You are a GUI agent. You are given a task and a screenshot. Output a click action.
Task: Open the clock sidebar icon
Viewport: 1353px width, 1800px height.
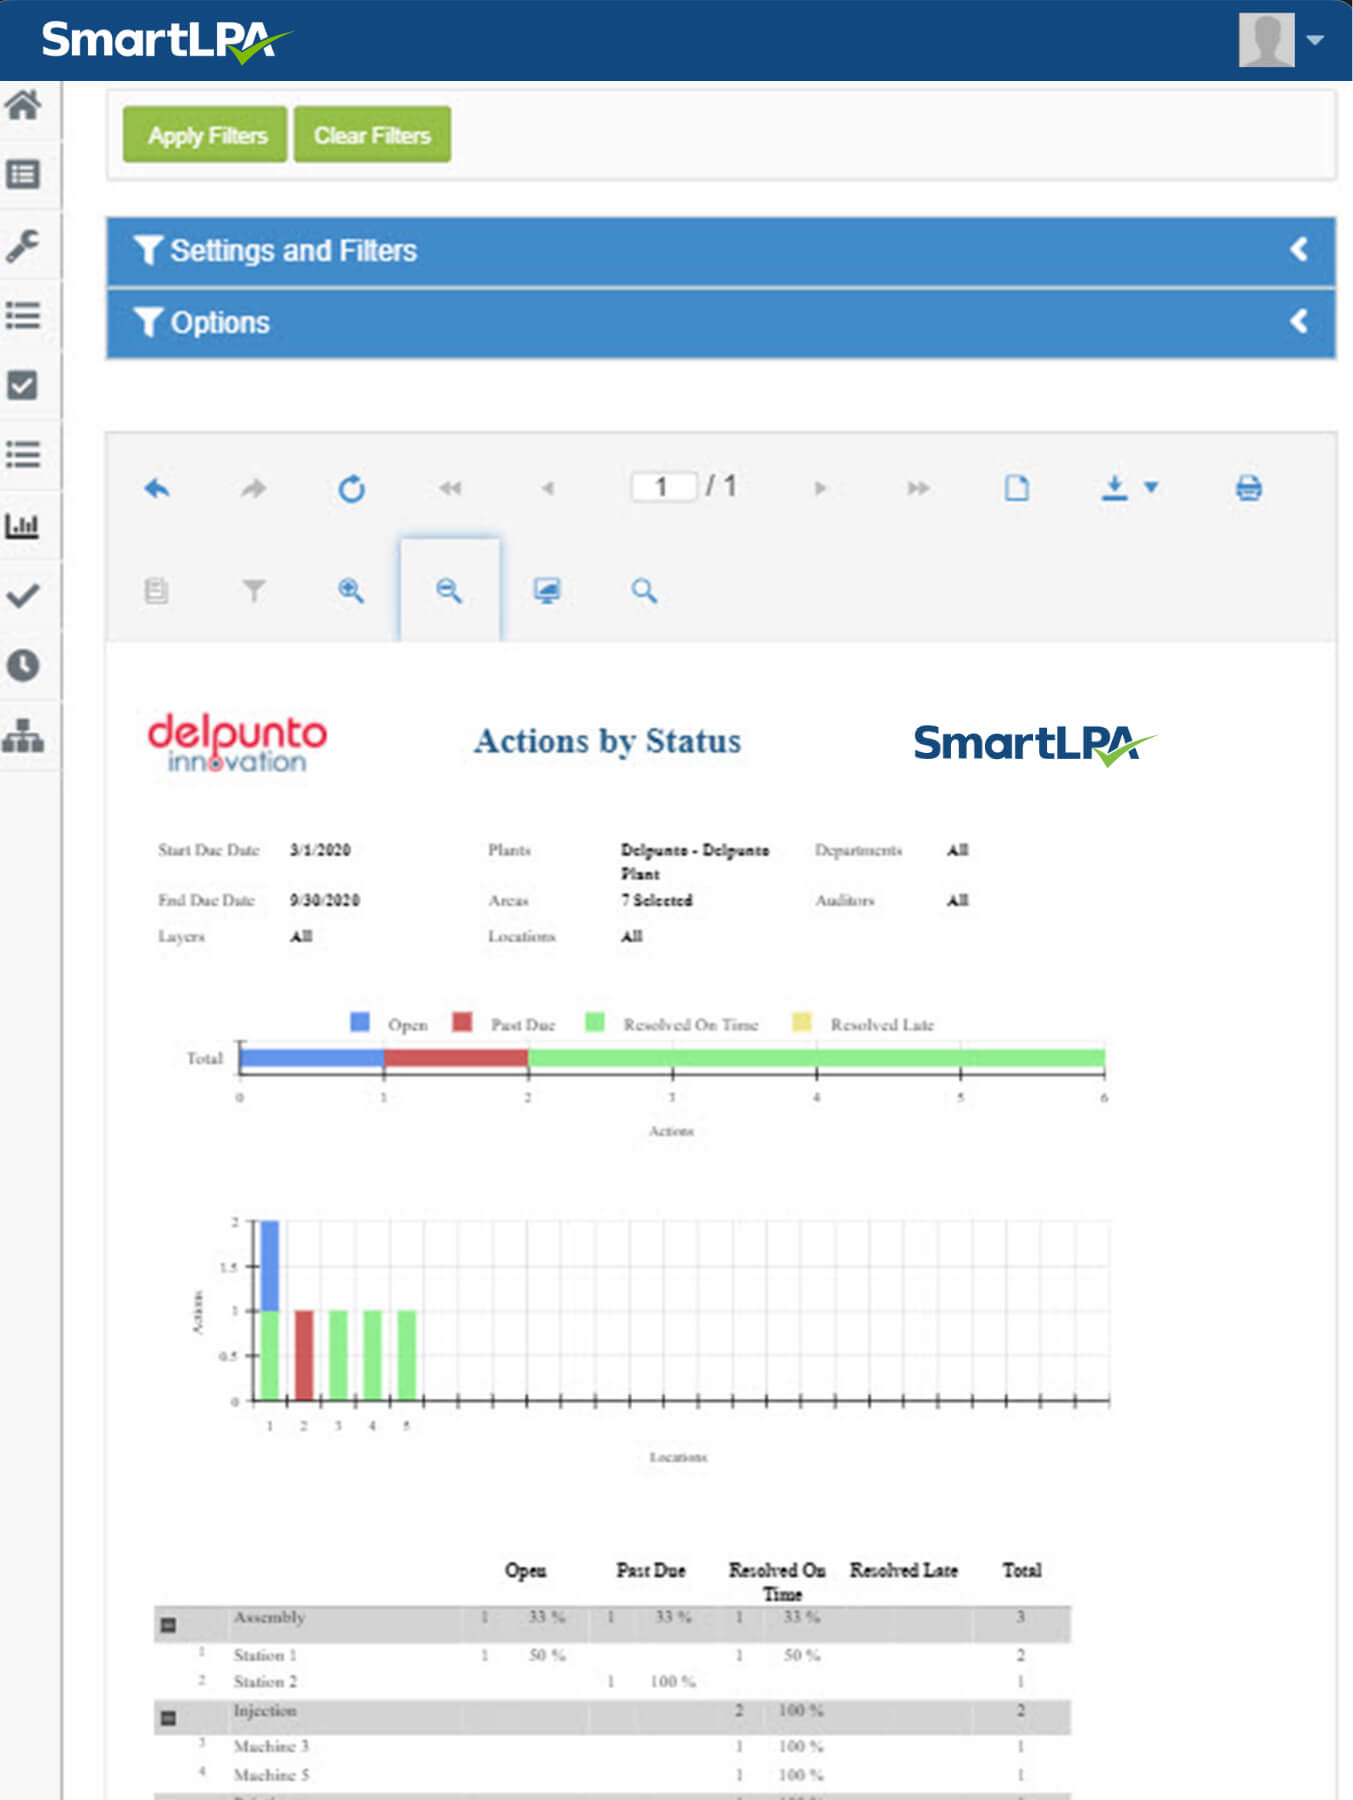tap(23, 665)
